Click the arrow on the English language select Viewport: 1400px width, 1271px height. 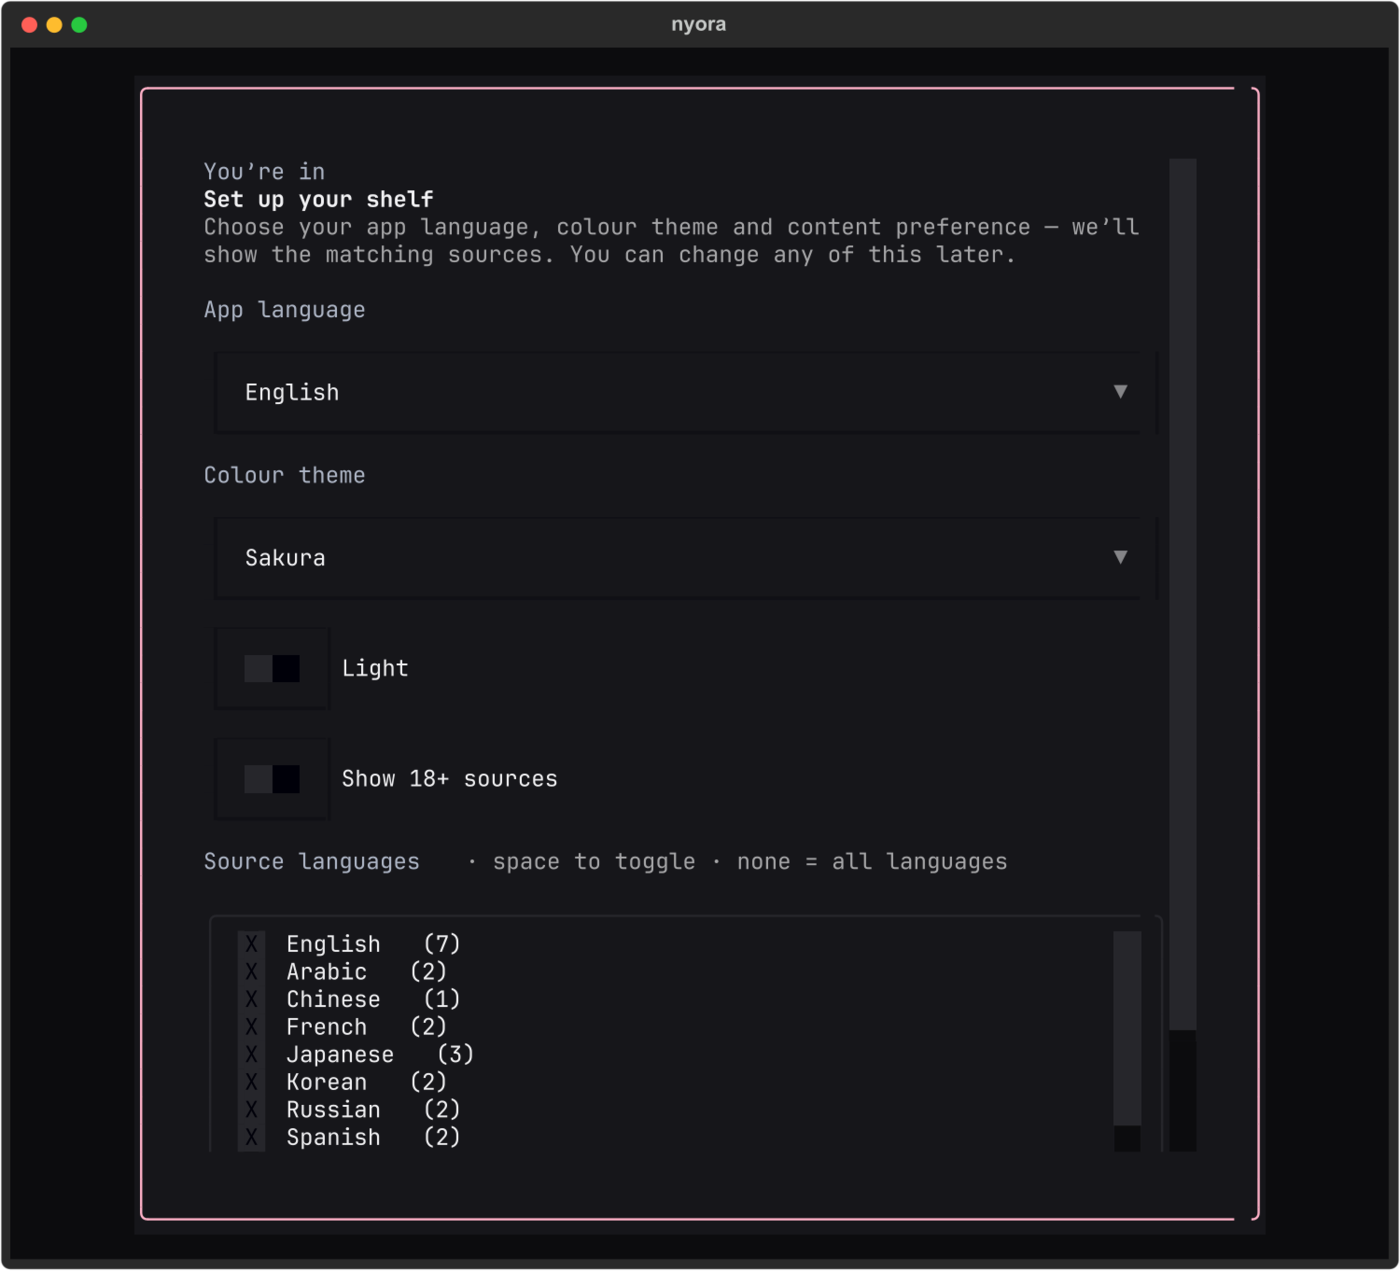coord(1120,392)
